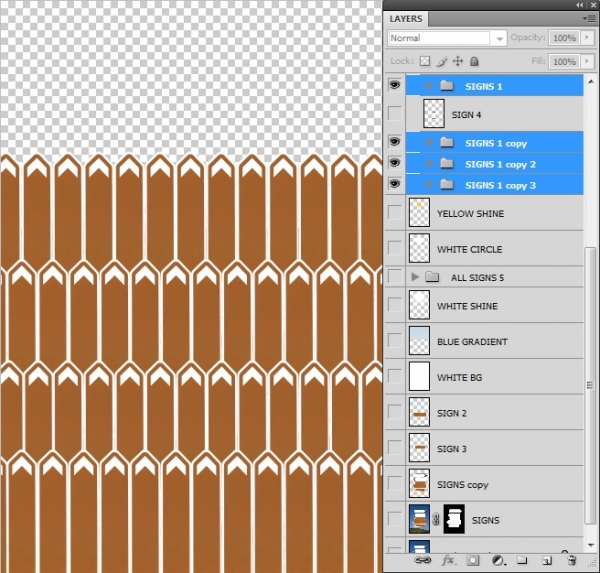Select the YELLOW SHINE layer thumbnail
Viewport: 600px width, 573px height.
point(419,212)
